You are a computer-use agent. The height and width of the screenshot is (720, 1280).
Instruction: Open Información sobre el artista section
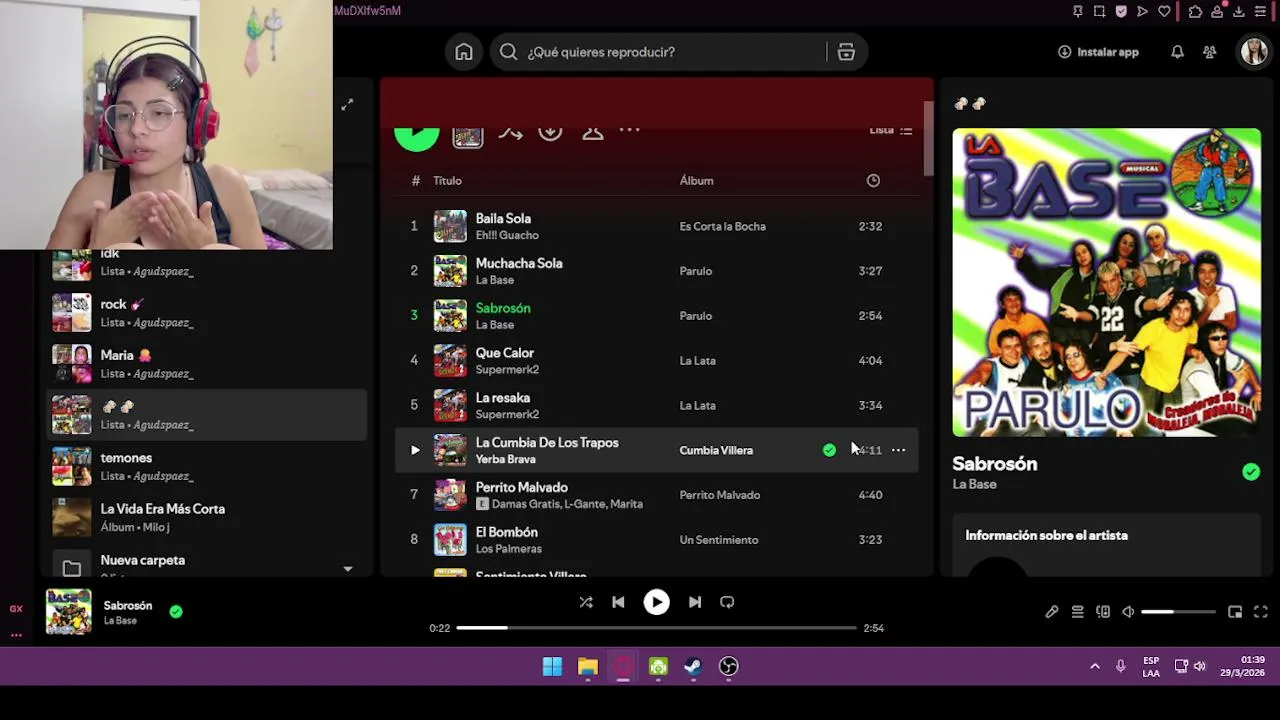[x=1046, y=536]
